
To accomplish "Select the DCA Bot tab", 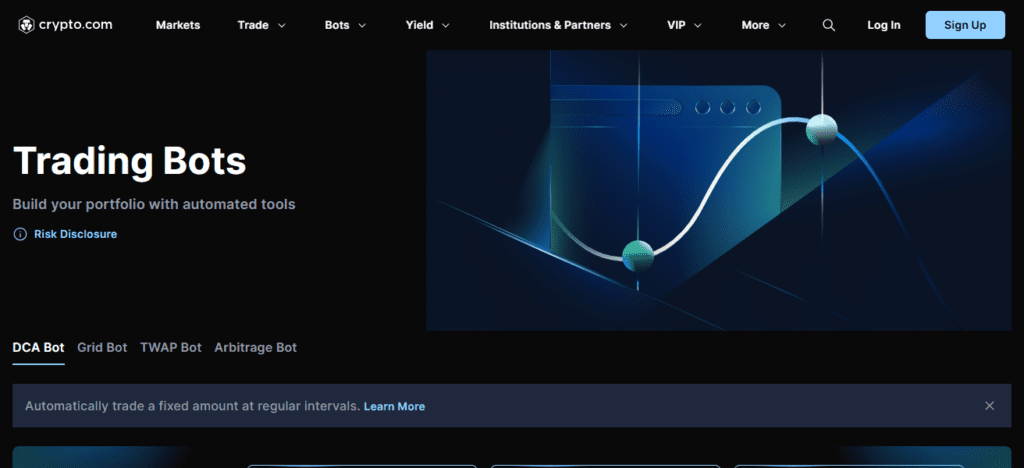I will (x=39, y=348).
